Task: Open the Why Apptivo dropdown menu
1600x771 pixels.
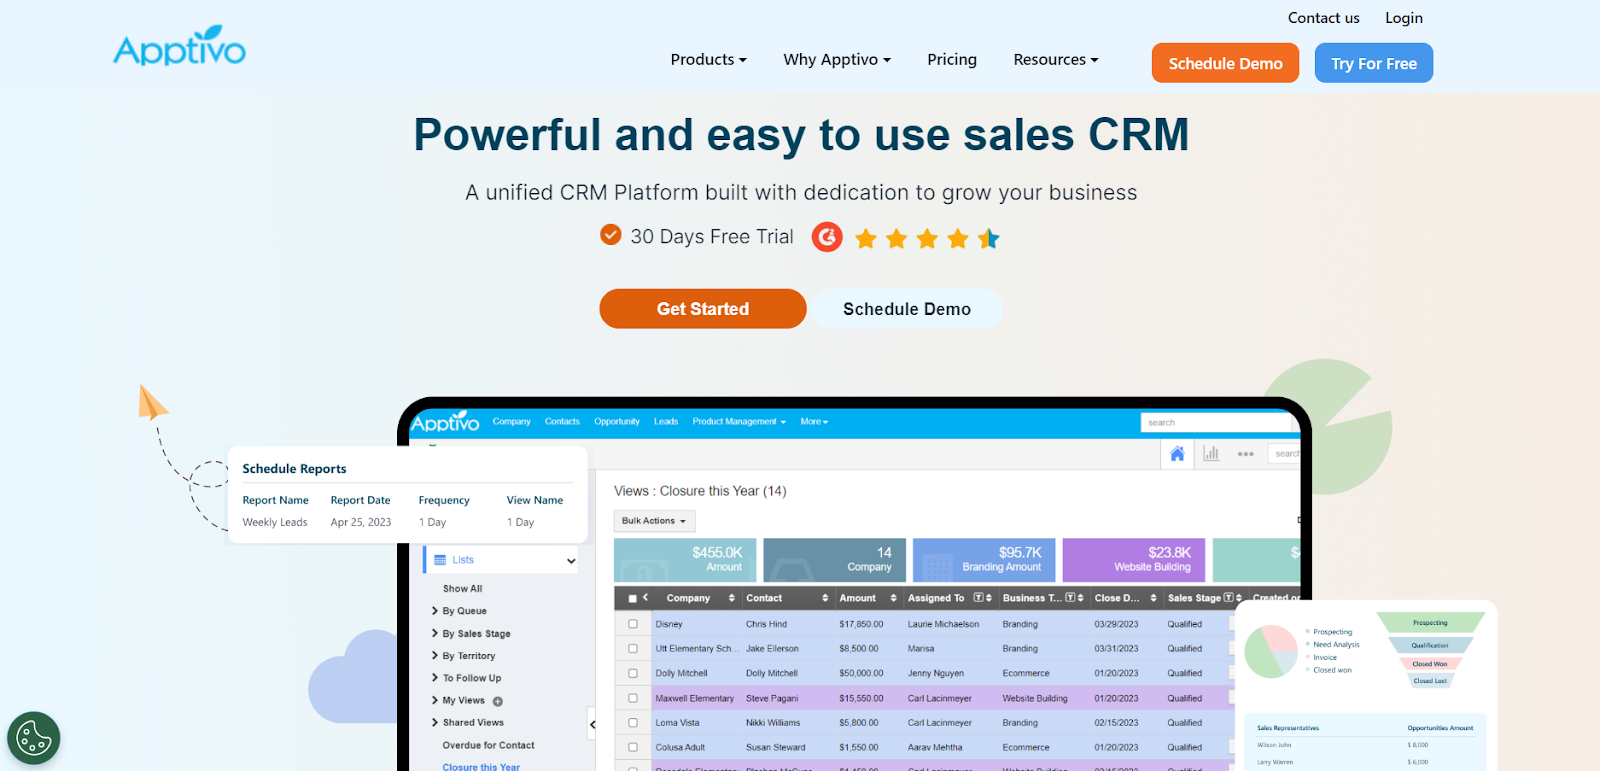Action: click(x=837, y=60)
